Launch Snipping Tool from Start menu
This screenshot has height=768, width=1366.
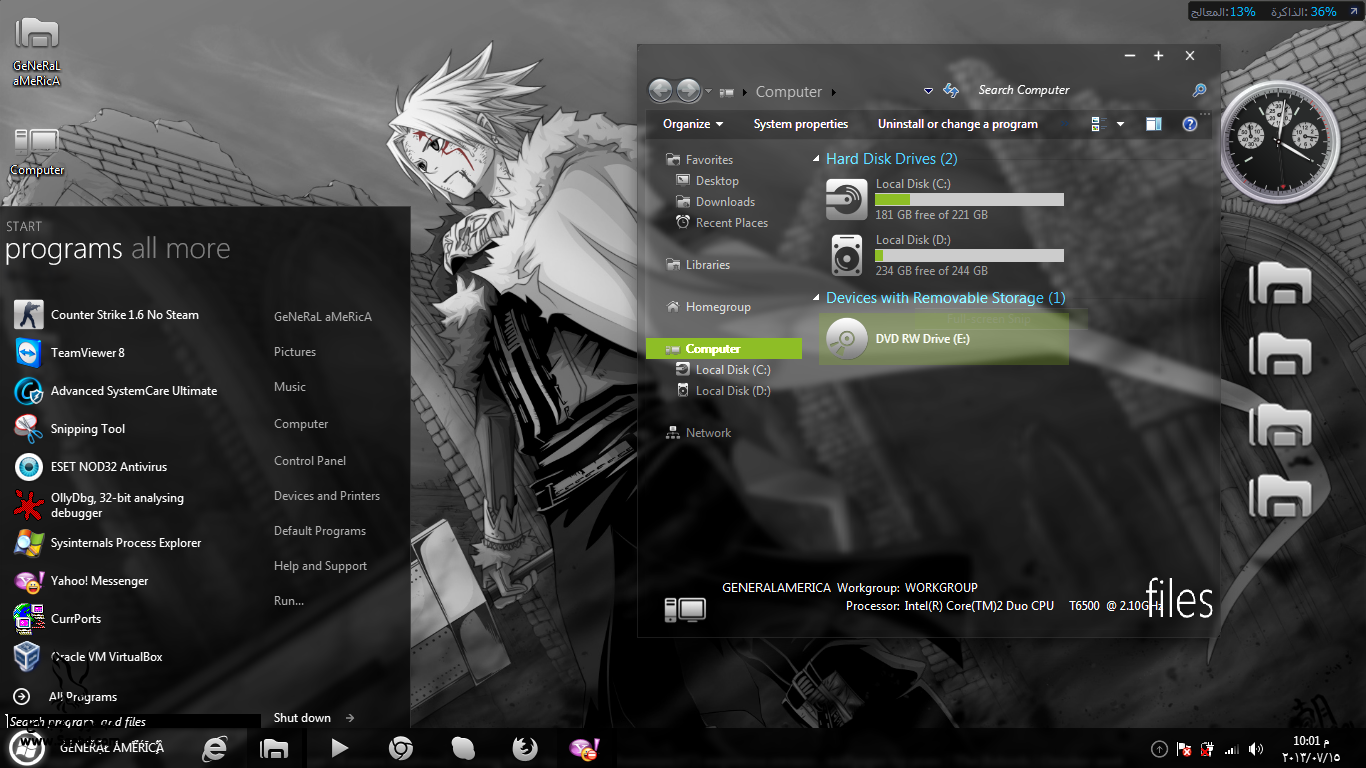click(88, 429)
